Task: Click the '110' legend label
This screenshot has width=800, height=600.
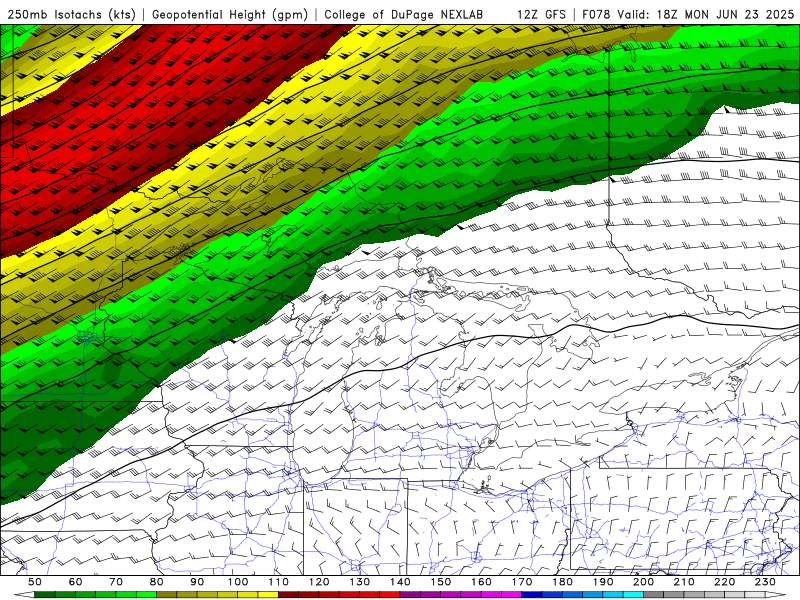Action: (x=279, y=582)
